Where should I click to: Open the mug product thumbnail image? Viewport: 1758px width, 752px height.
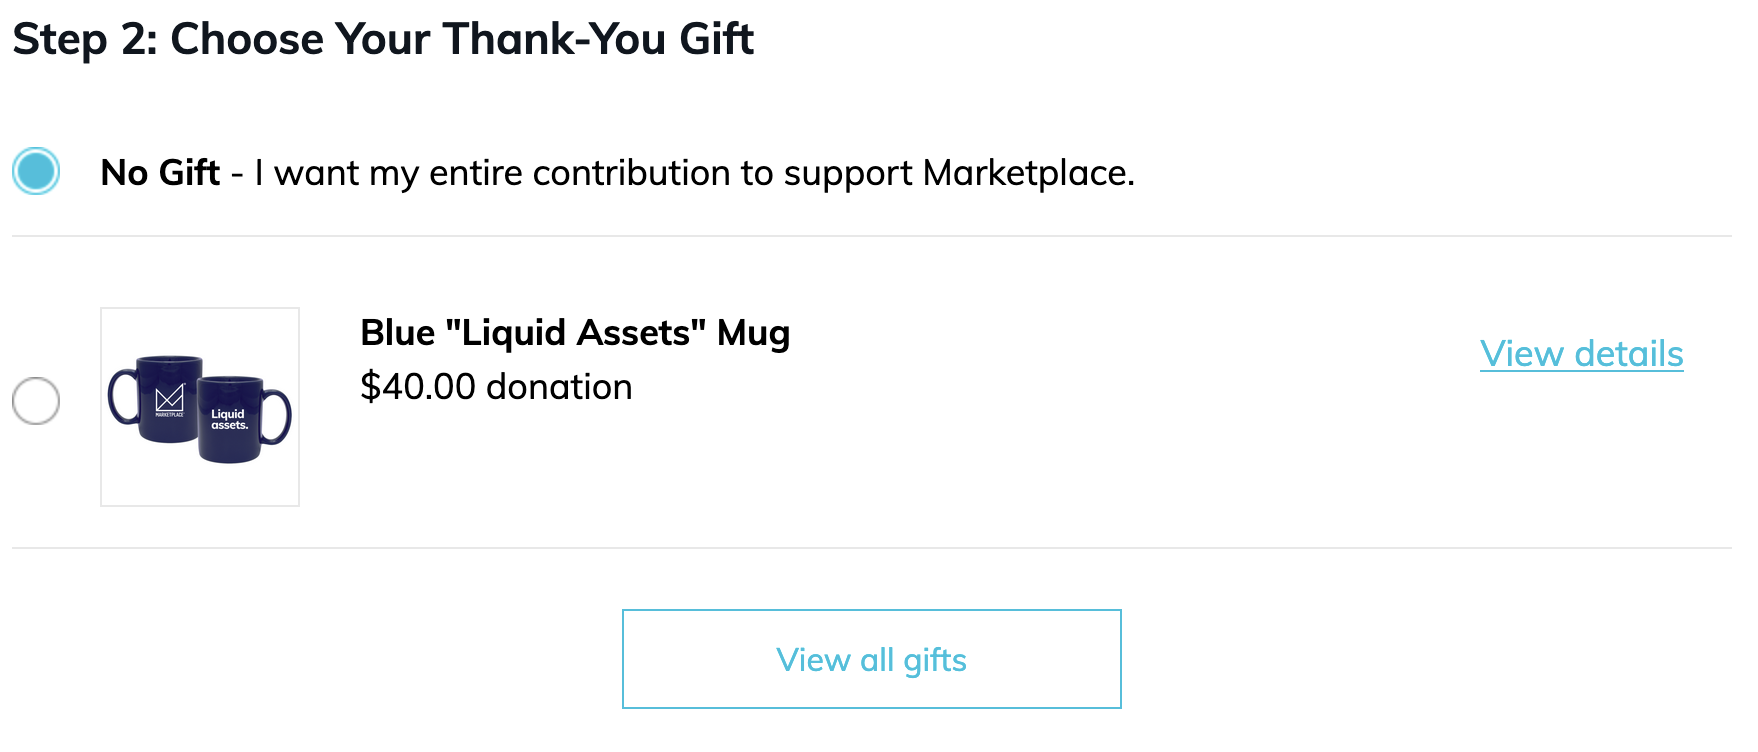point(200,406)
